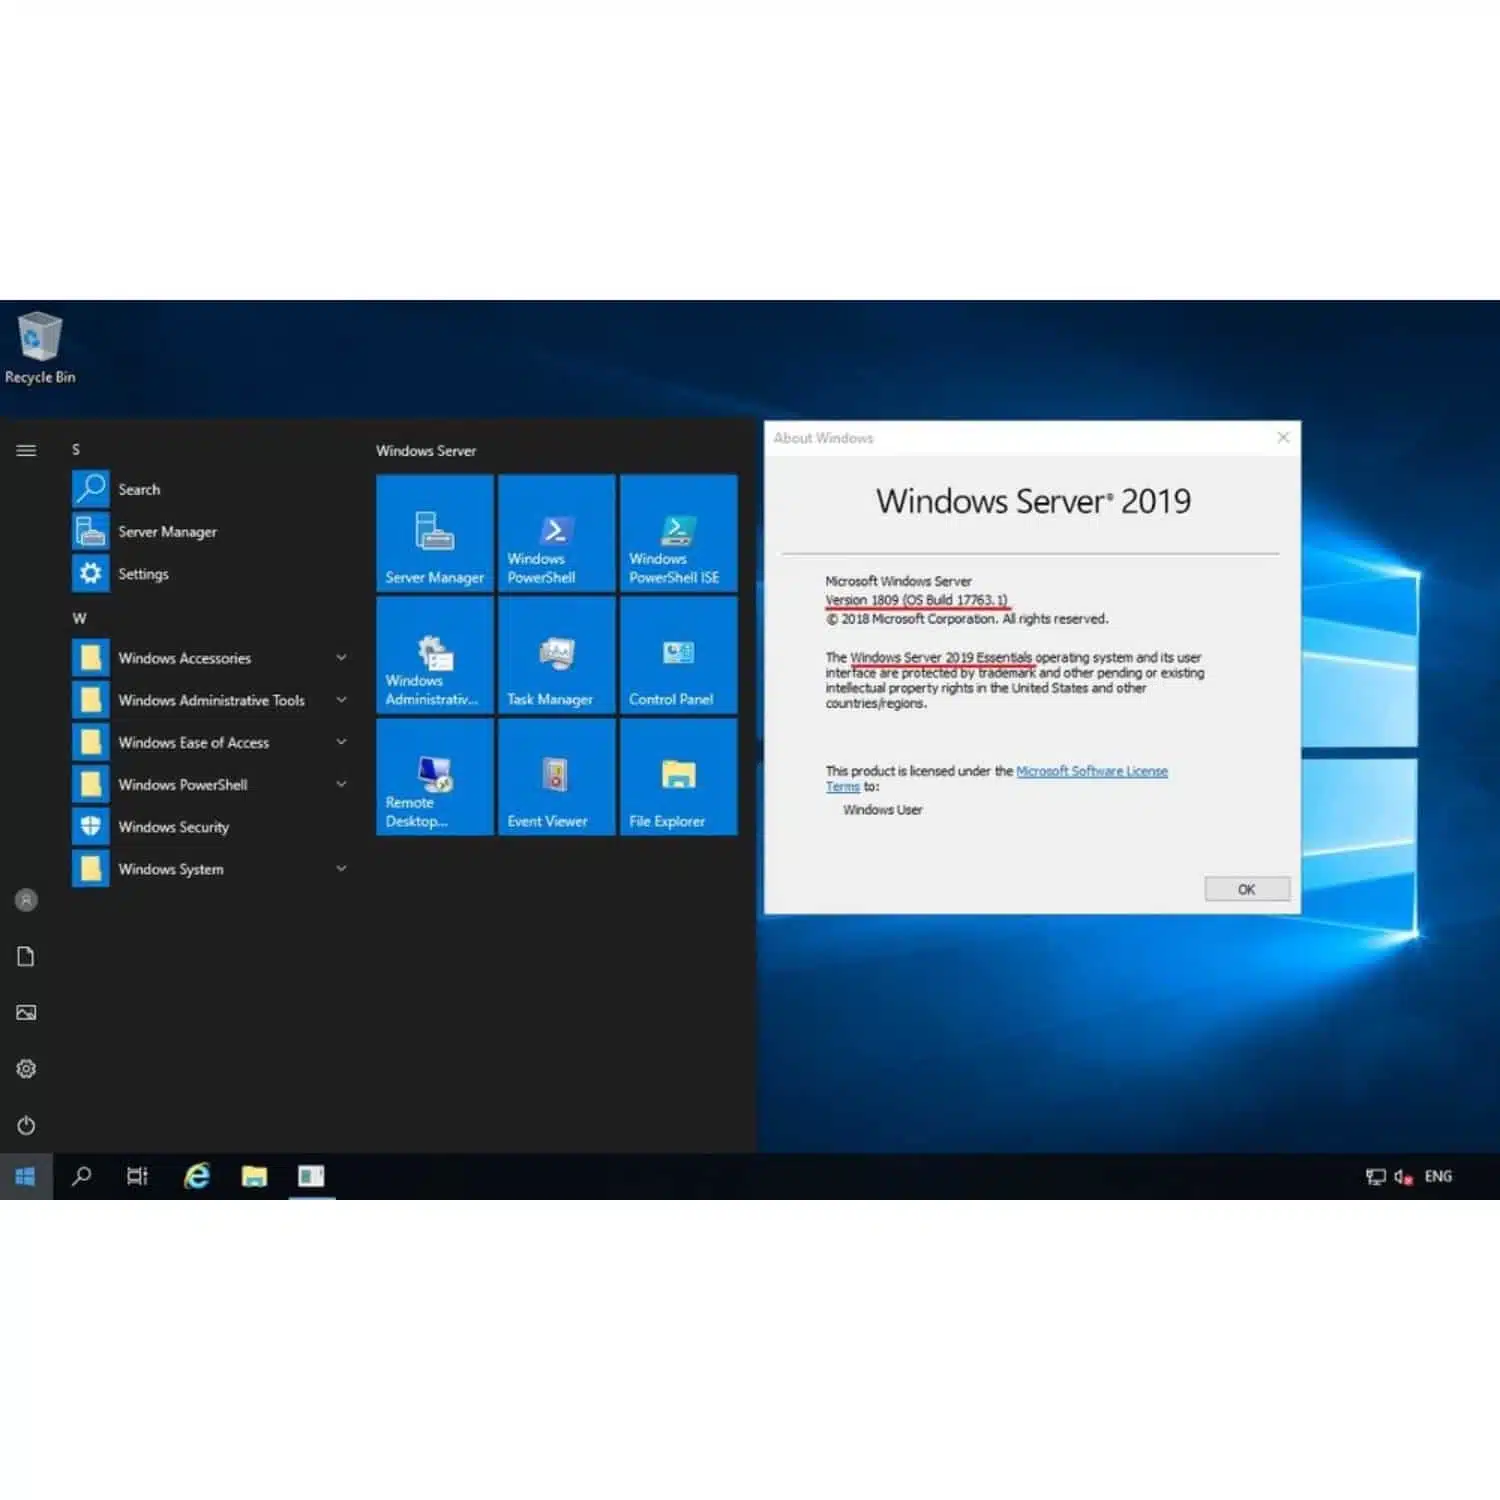Click the ENG language indicator

point(1438,1177)
